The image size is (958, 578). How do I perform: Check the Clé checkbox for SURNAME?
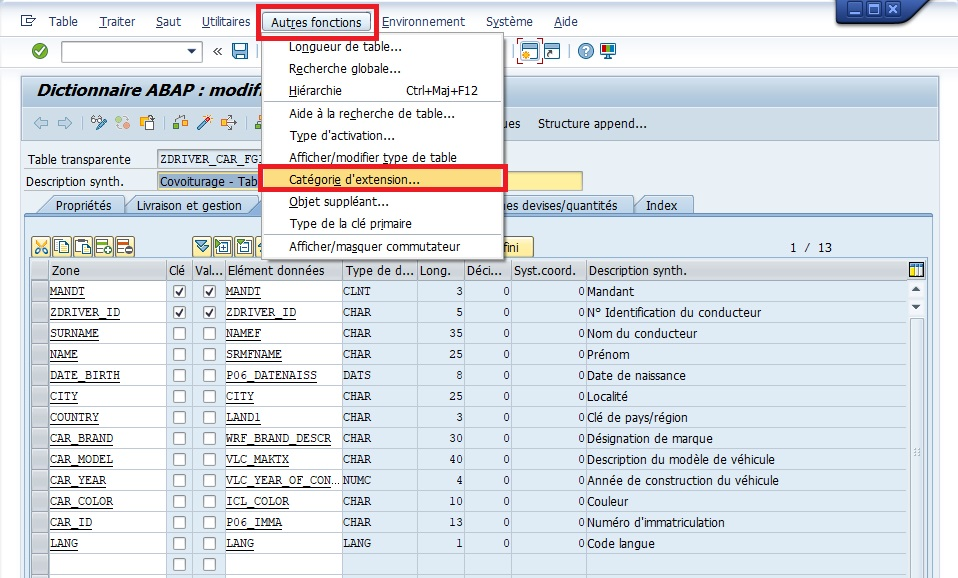click(x=179, y=334)
